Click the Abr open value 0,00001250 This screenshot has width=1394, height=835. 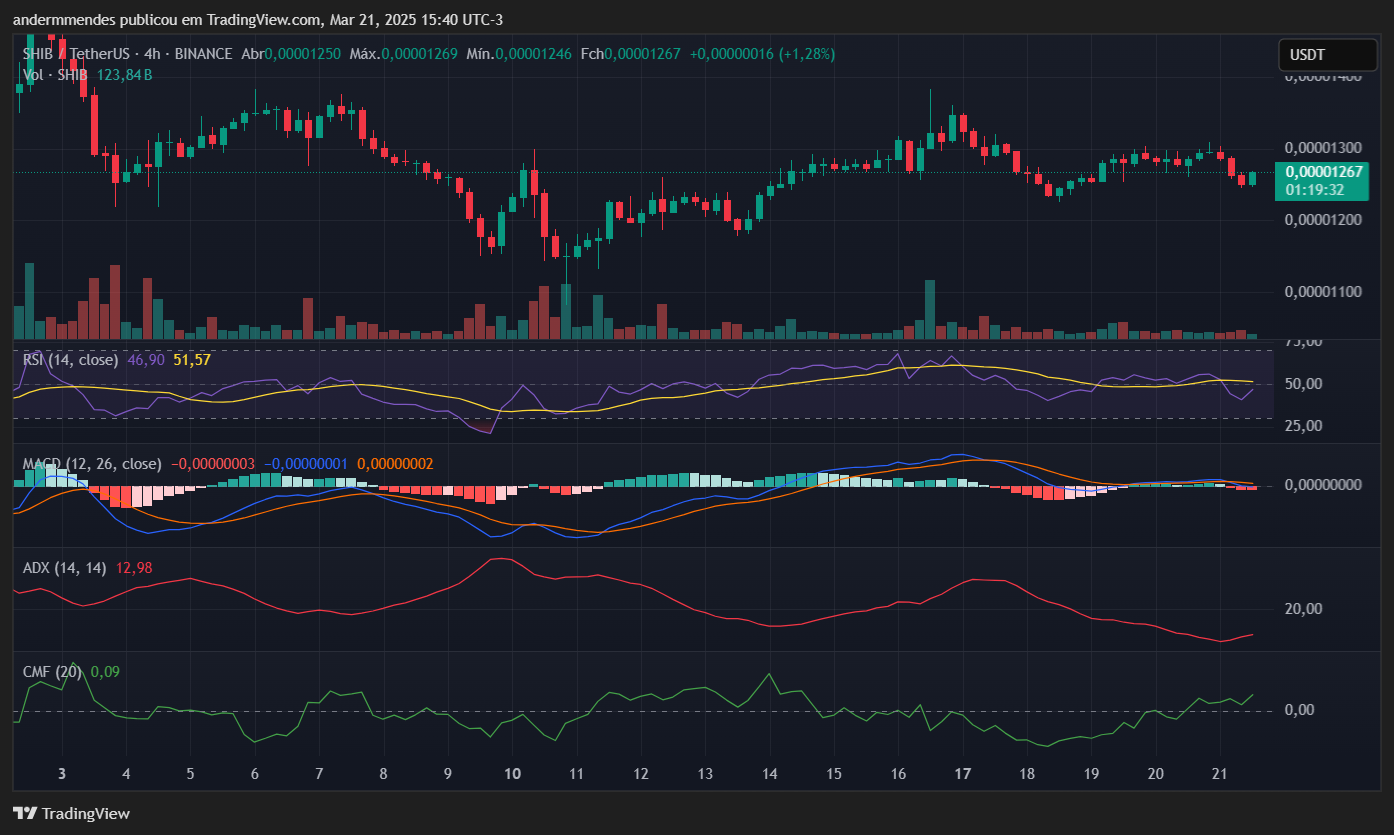coord(304,54)
